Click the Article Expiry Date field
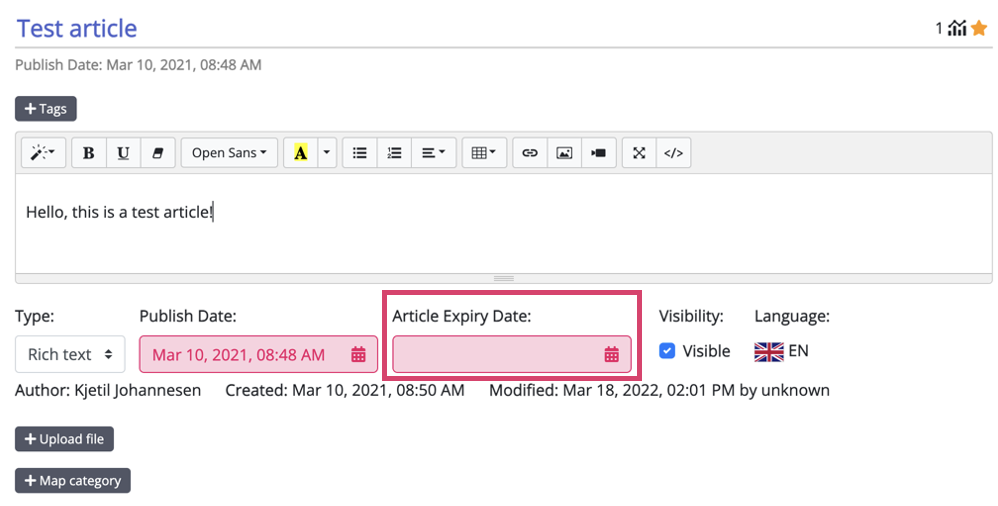The image size is (998, 506). 500,354
